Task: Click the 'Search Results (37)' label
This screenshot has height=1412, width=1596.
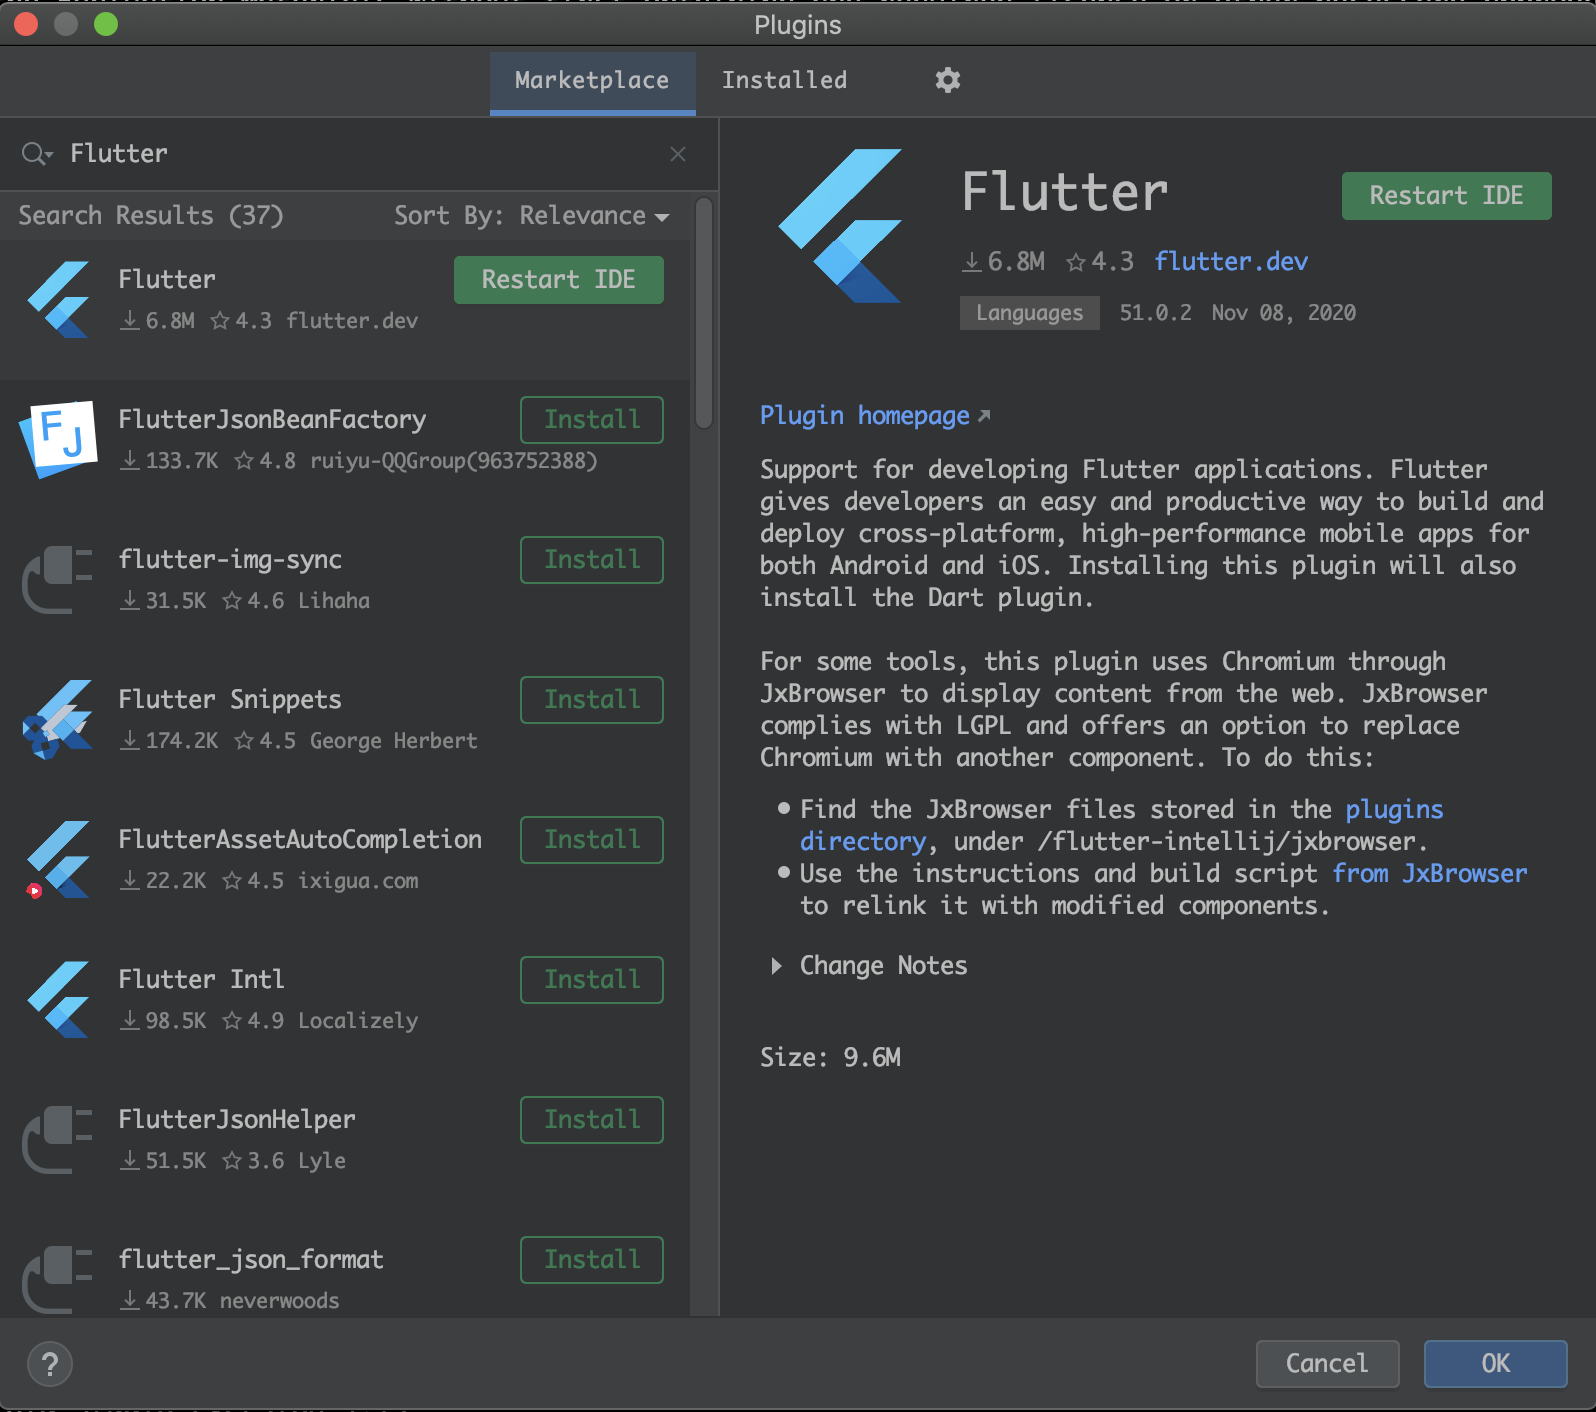Action: tap(151, 216)
